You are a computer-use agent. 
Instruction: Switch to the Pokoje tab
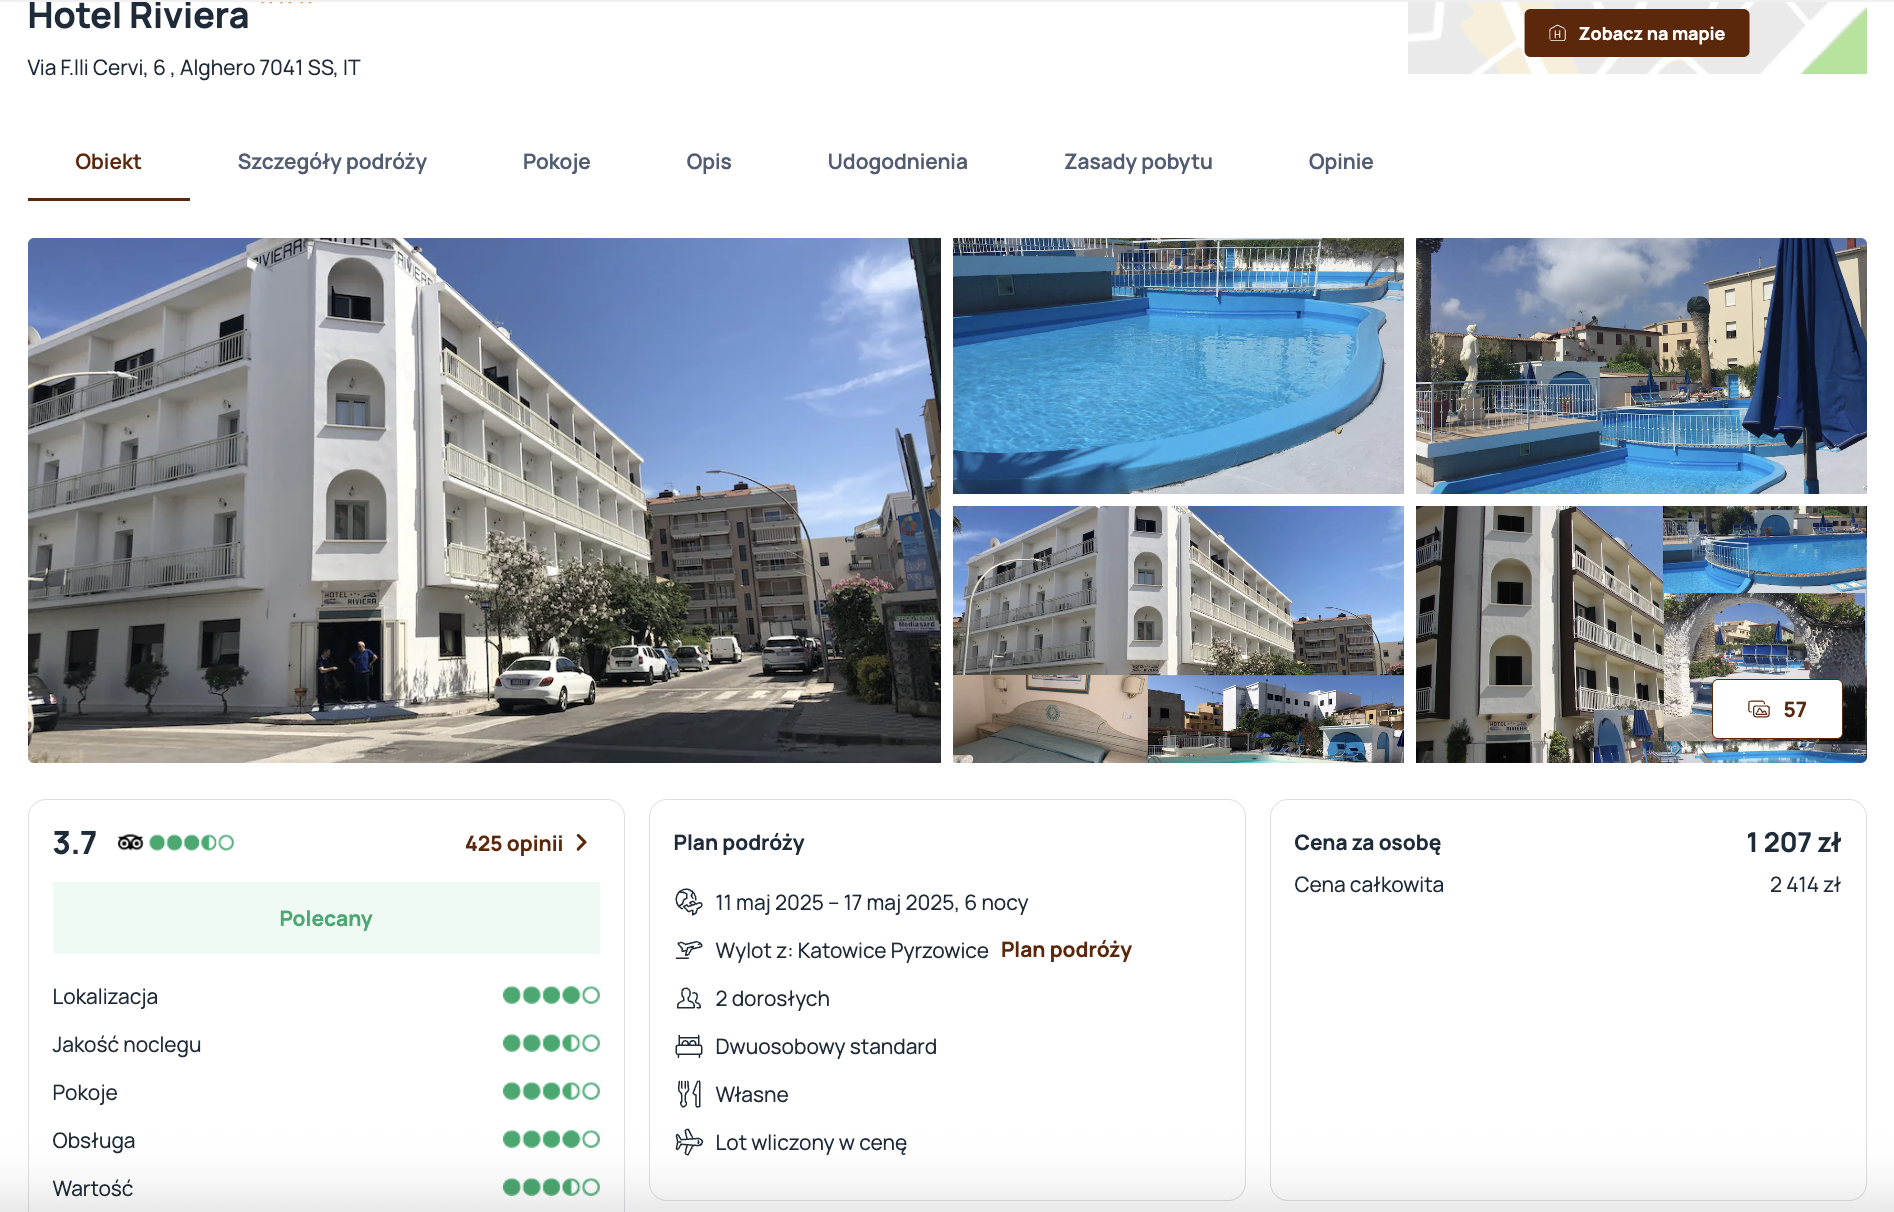pos(556,162)
